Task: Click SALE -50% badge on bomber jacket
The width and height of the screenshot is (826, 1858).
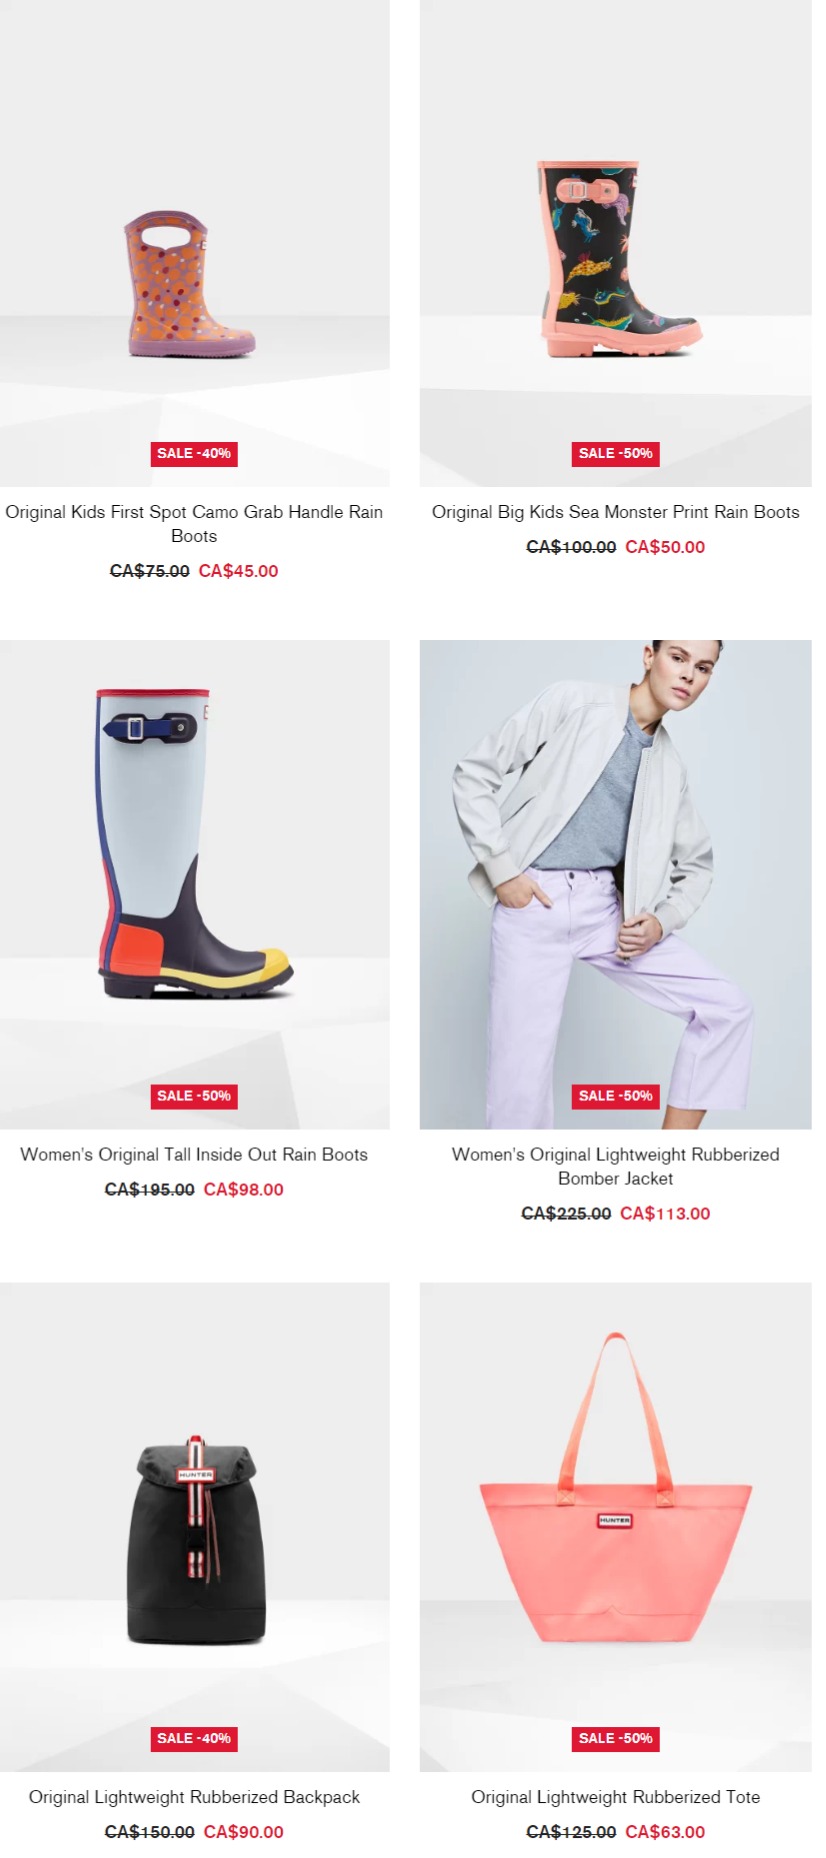Action: [615, 1096]
